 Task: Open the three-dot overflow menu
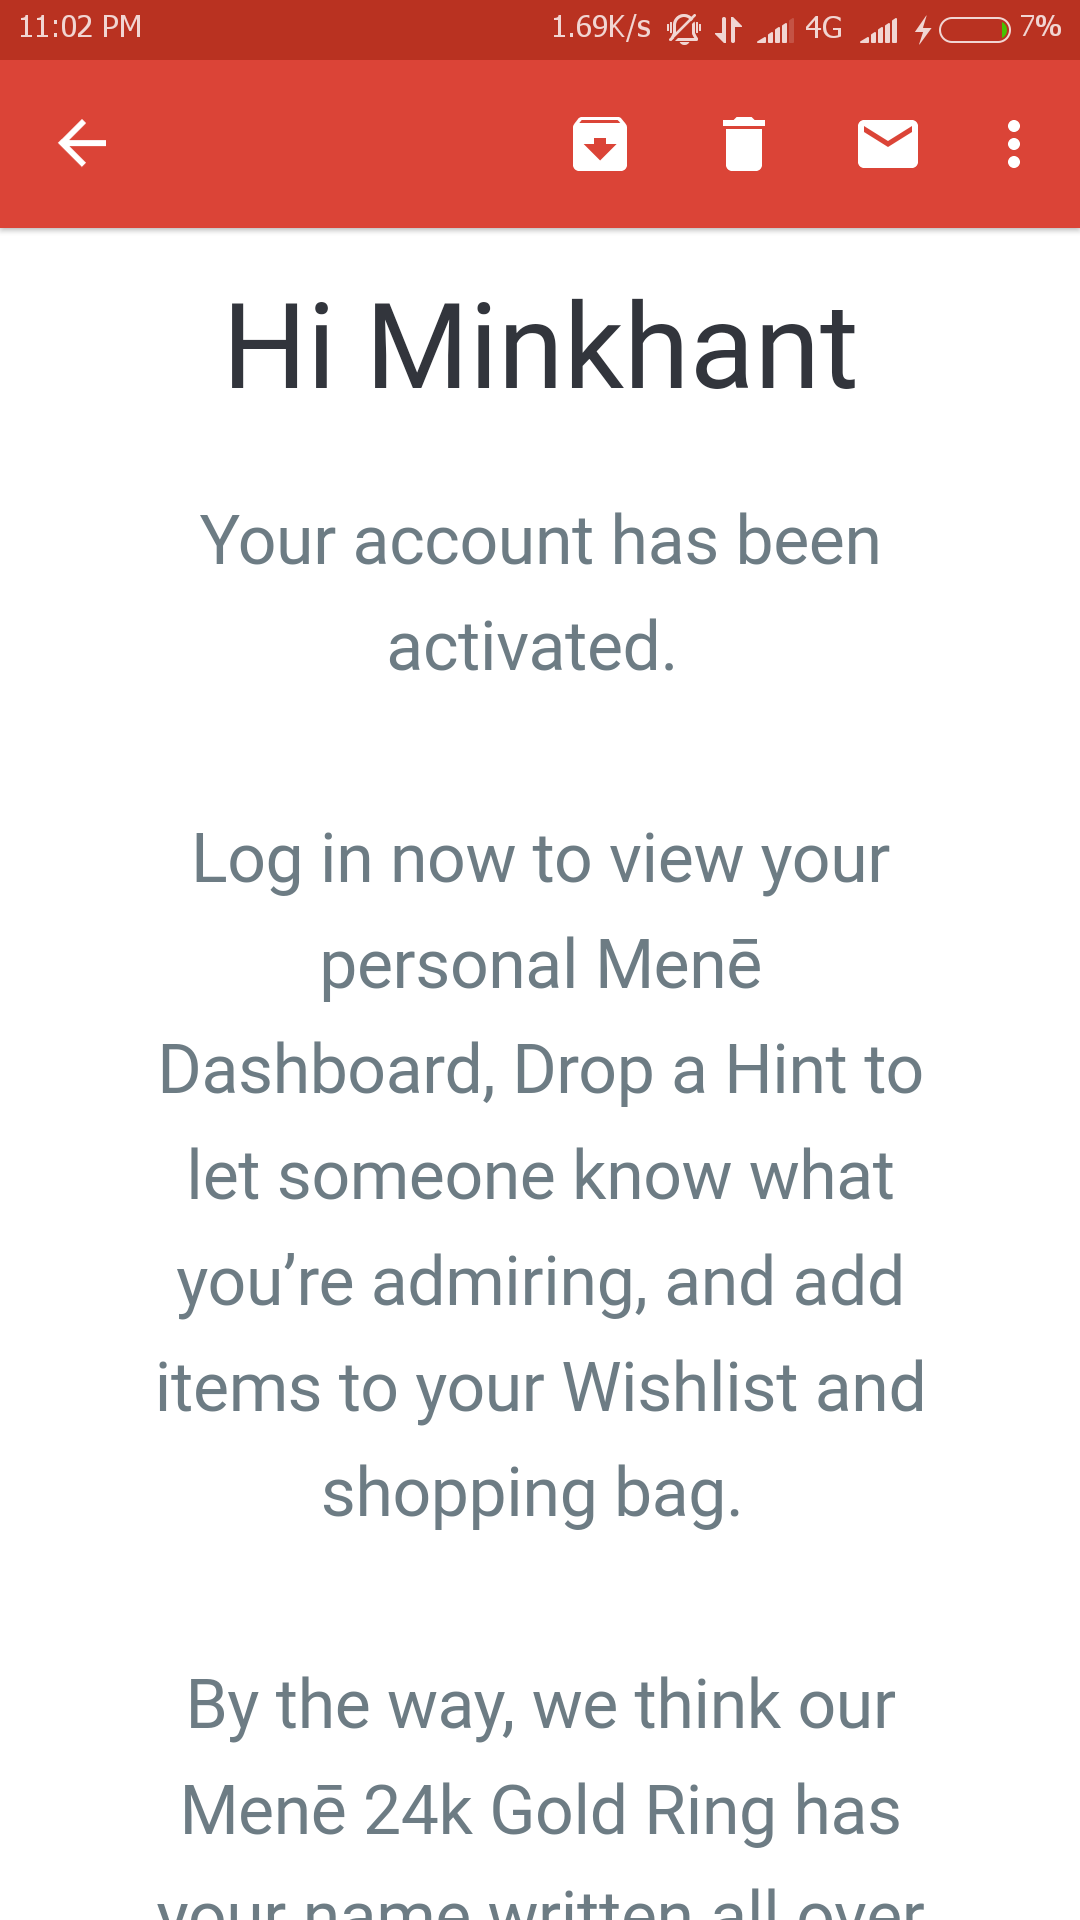(x=1014, y=144)
